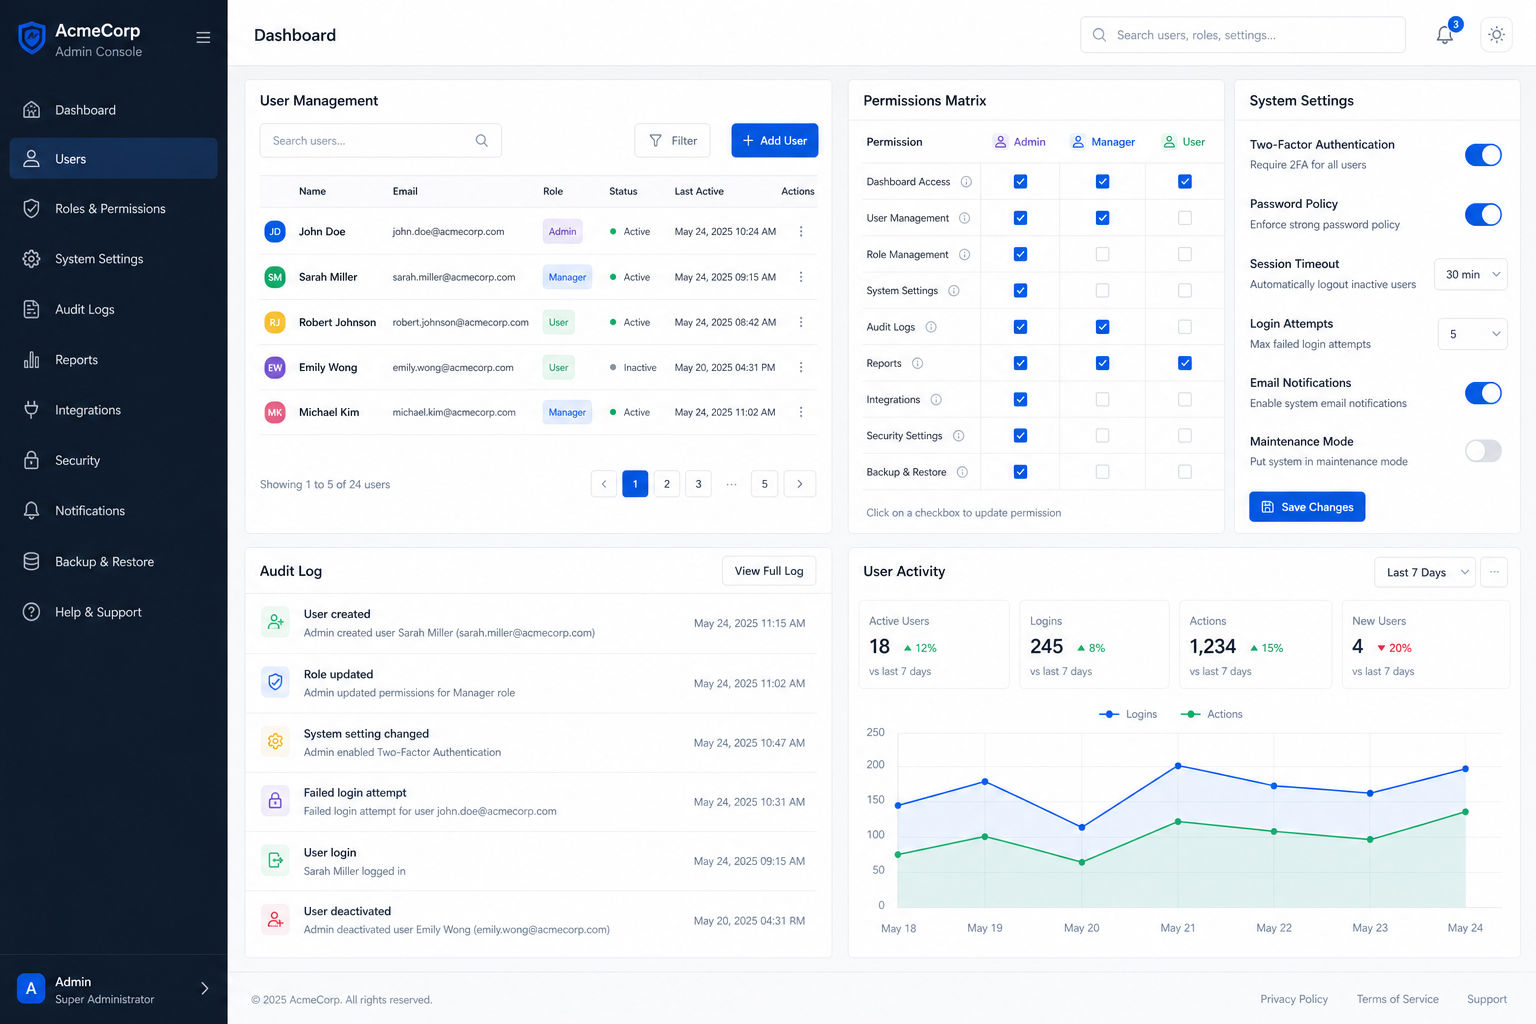
Task: Open the notifications bell icon
Action: point(1445,34)
